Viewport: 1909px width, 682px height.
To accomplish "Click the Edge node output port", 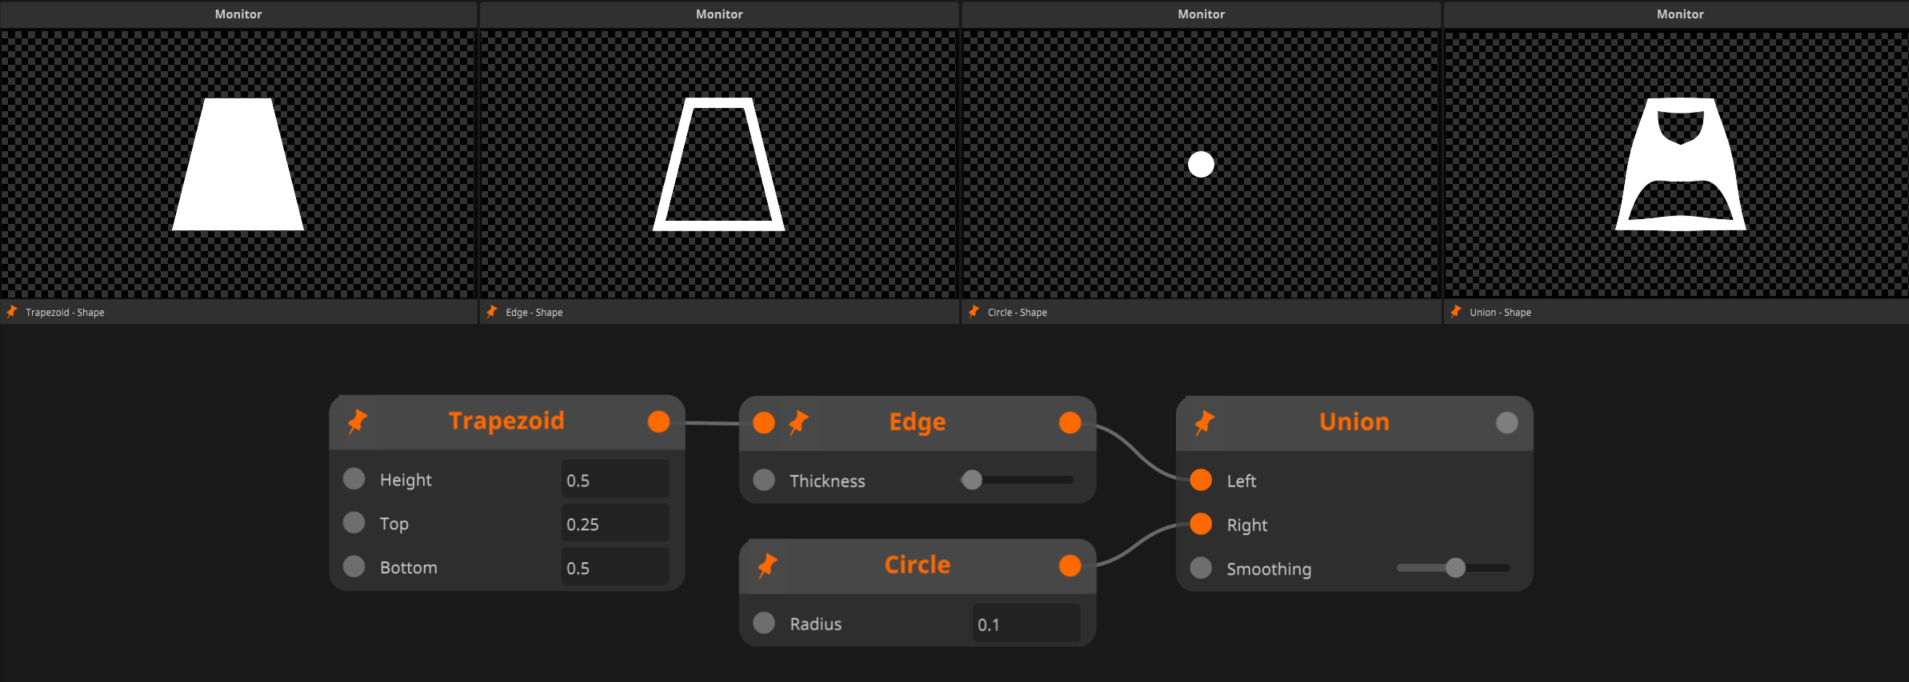I will click(x=1070, y=423).
